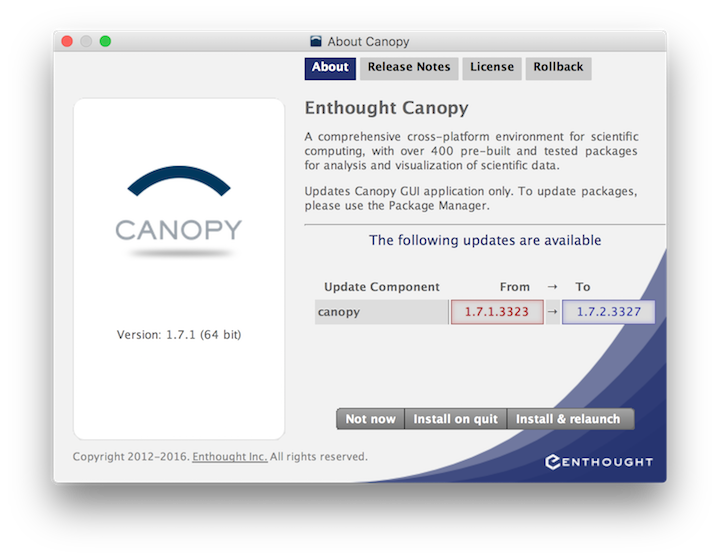Open the Release Notes tab

click(x=409, y=68)
